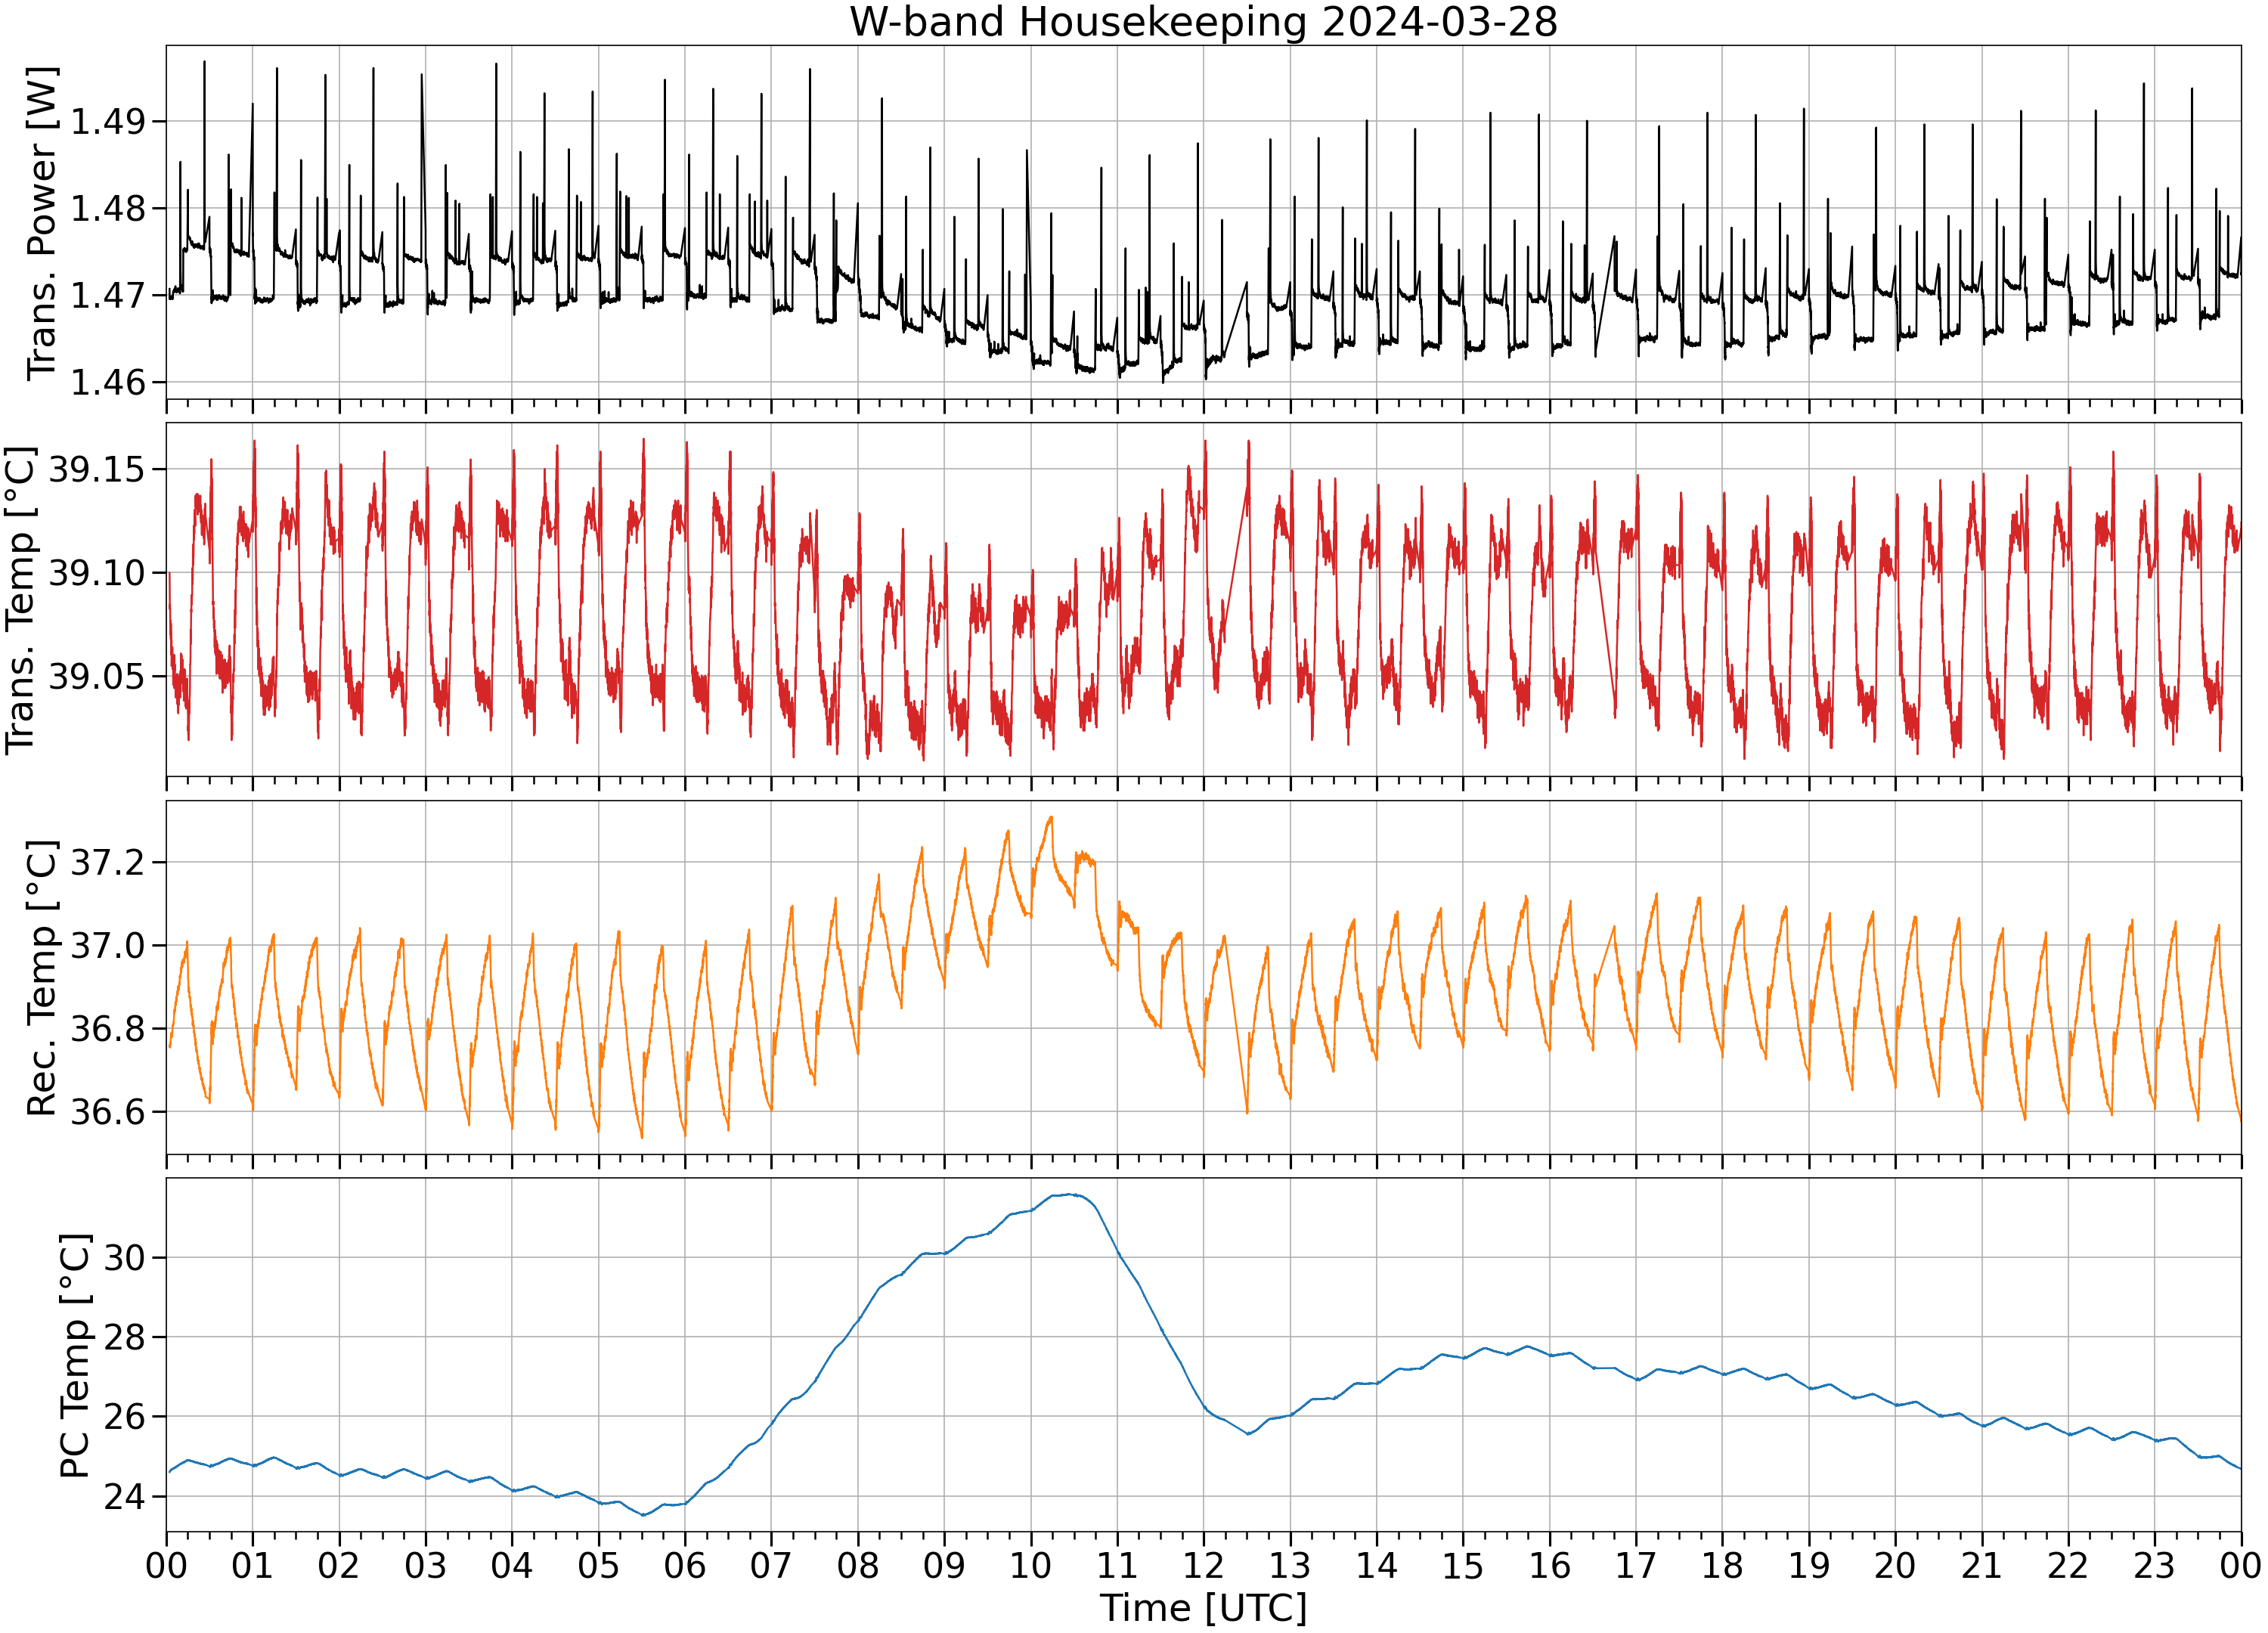This screenshot has width=2268, height=1633.
Task: Select the "Trans. Power [W]" axis label
Action: [41, 224]
